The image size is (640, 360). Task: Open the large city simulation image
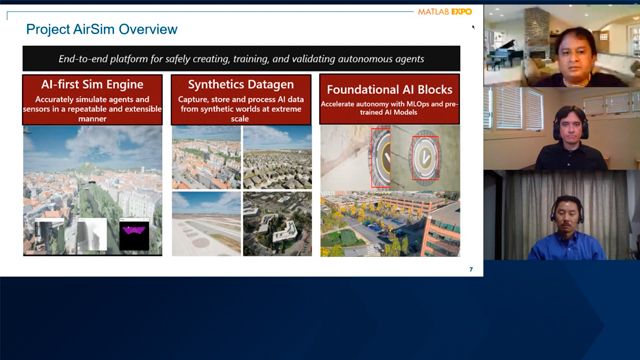pos(92,191)
